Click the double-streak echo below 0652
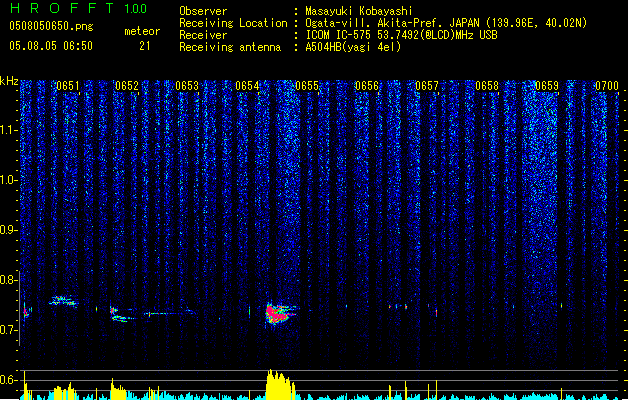This screenshot has height=400, width=629. point(120,315)
